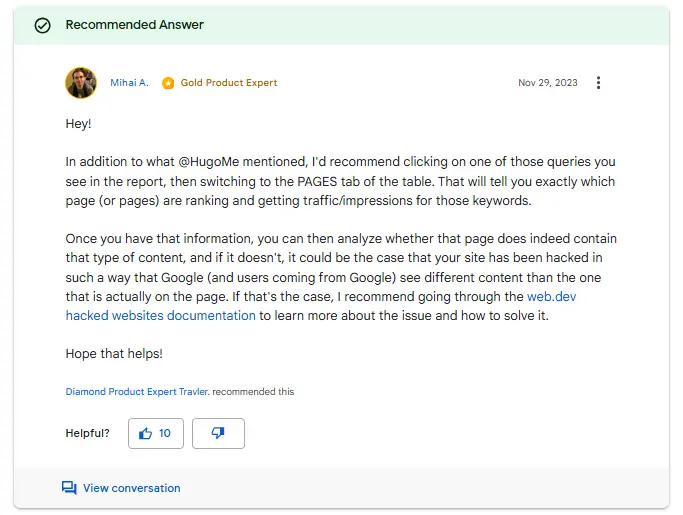Click the Gold Product Expert badge icon
Image resolution: width=683 pixels, height=515 pixels.
click(x=168, y=83)
